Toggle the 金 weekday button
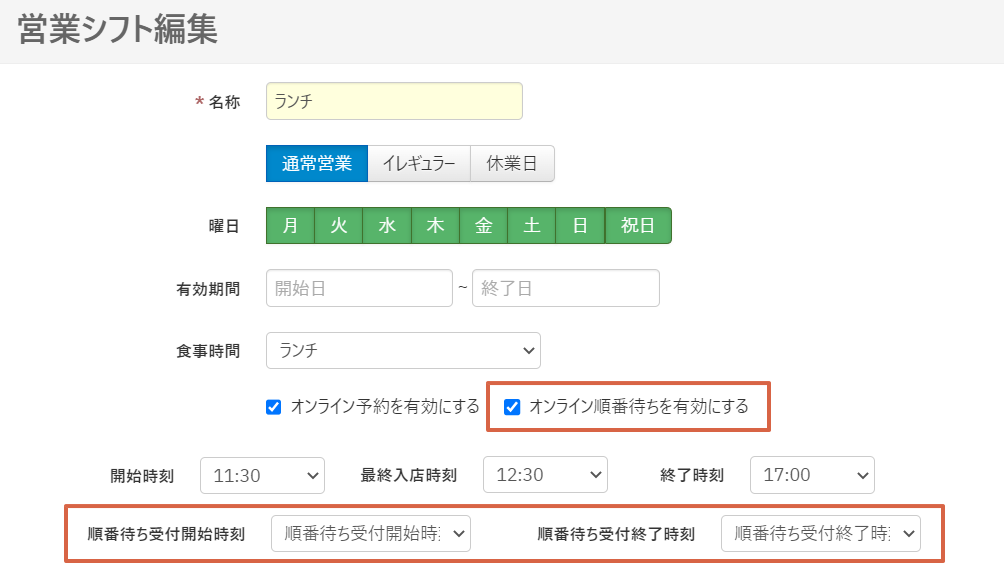The height and width of the screenshot is (577, 1004). [x=484, y=226]
